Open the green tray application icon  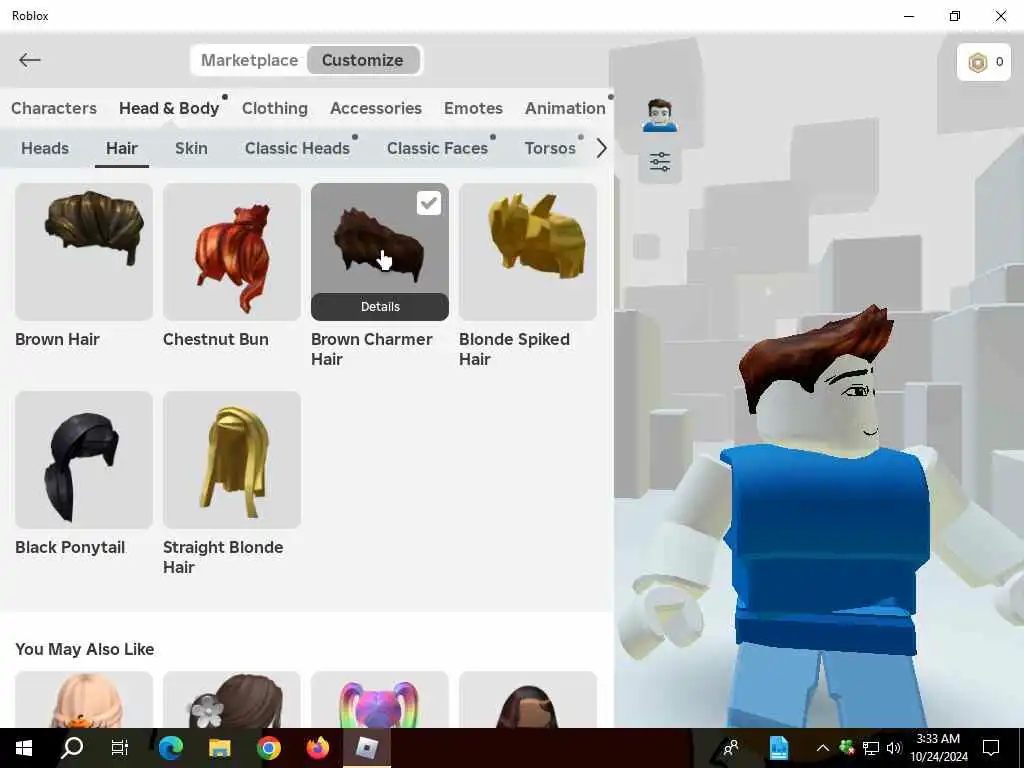pos(846,746)
